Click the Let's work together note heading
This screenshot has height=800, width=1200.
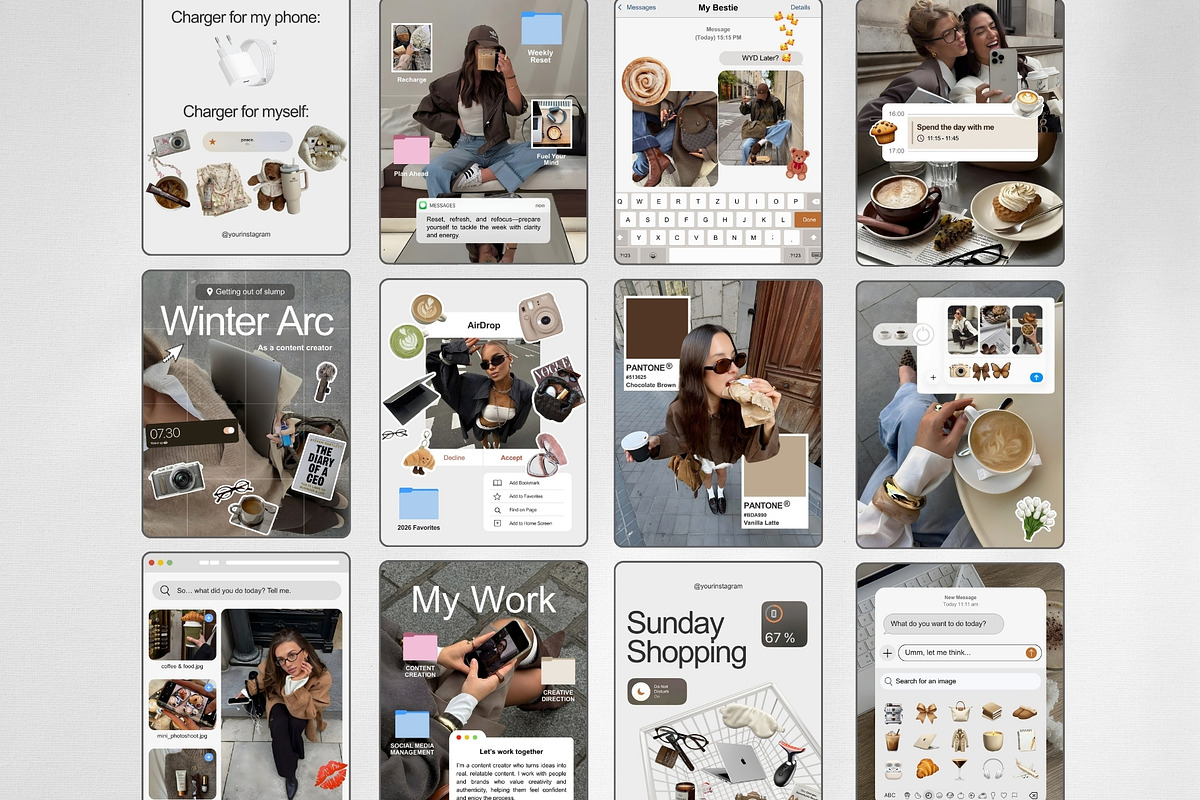tap(511, 751)
